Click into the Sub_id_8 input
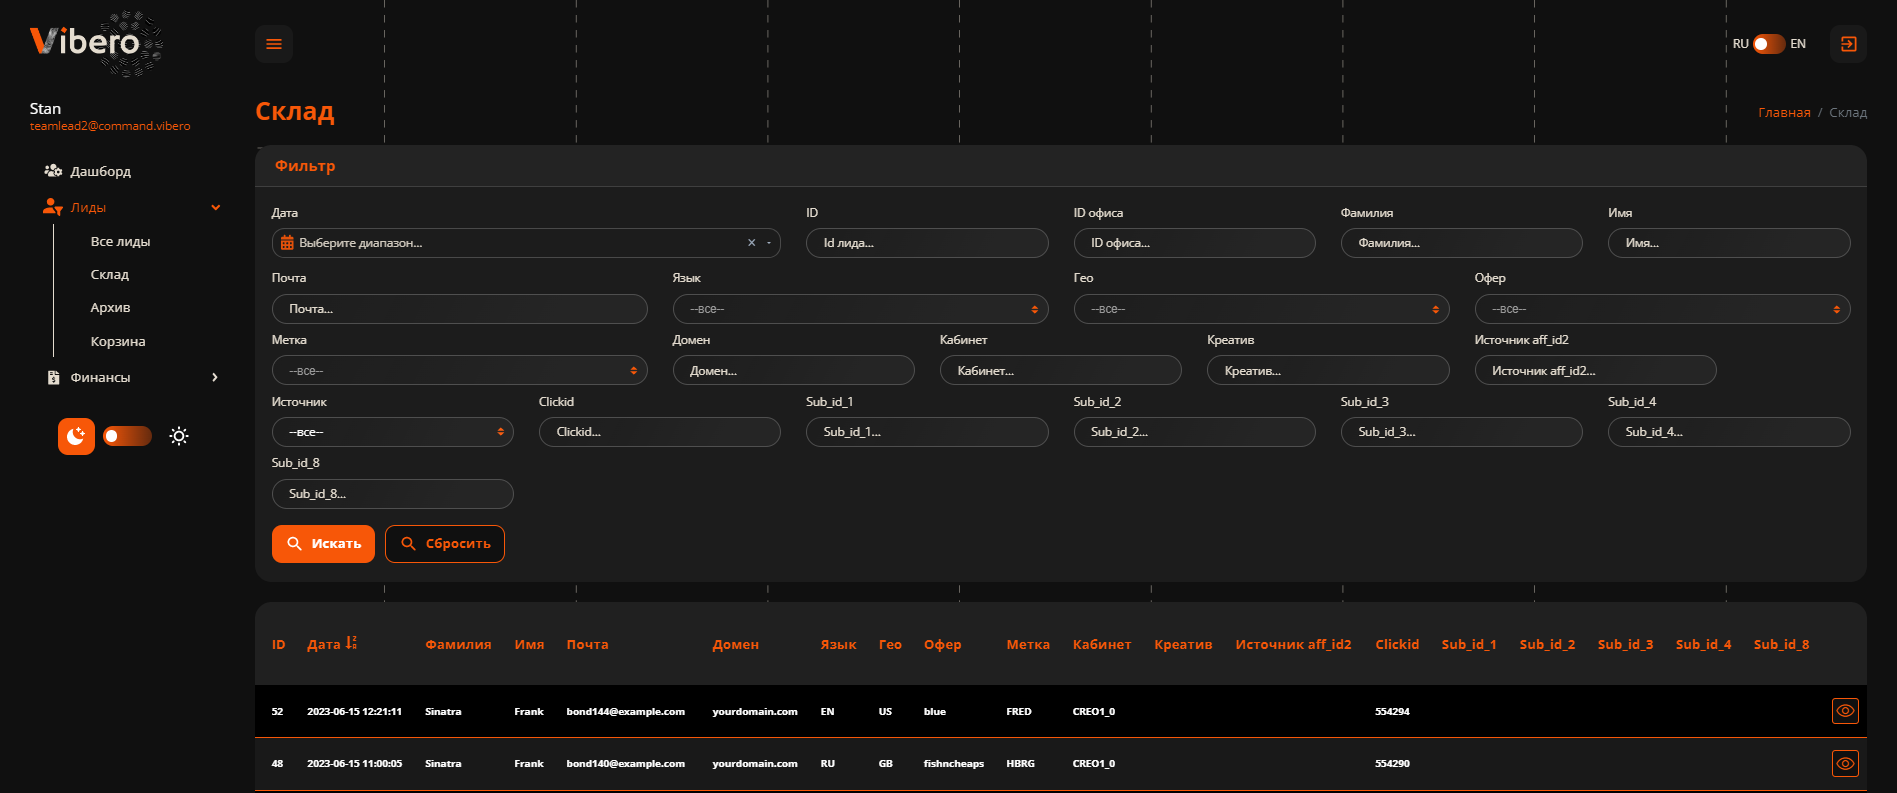Viewport: 1897px width, 793px height. tap(392, 494)
